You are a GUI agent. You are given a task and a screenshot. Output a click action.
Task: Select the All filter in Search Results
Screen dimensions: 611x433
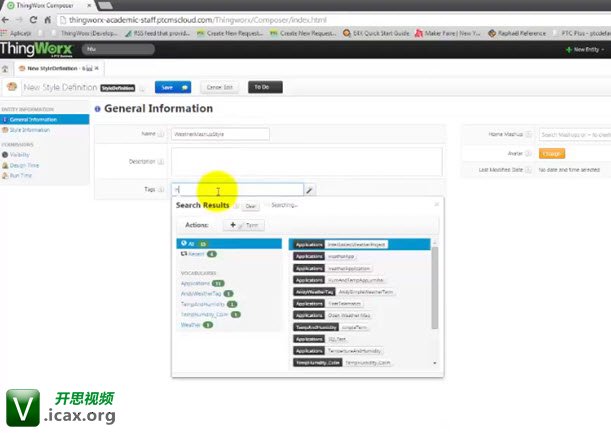click(x=229, y=244)
